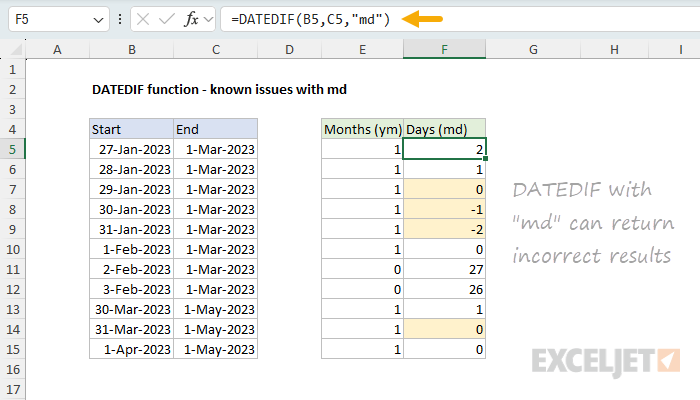Select Months cell 0 in row 11
Screen dimensions: 700x400
click(362, 269)
